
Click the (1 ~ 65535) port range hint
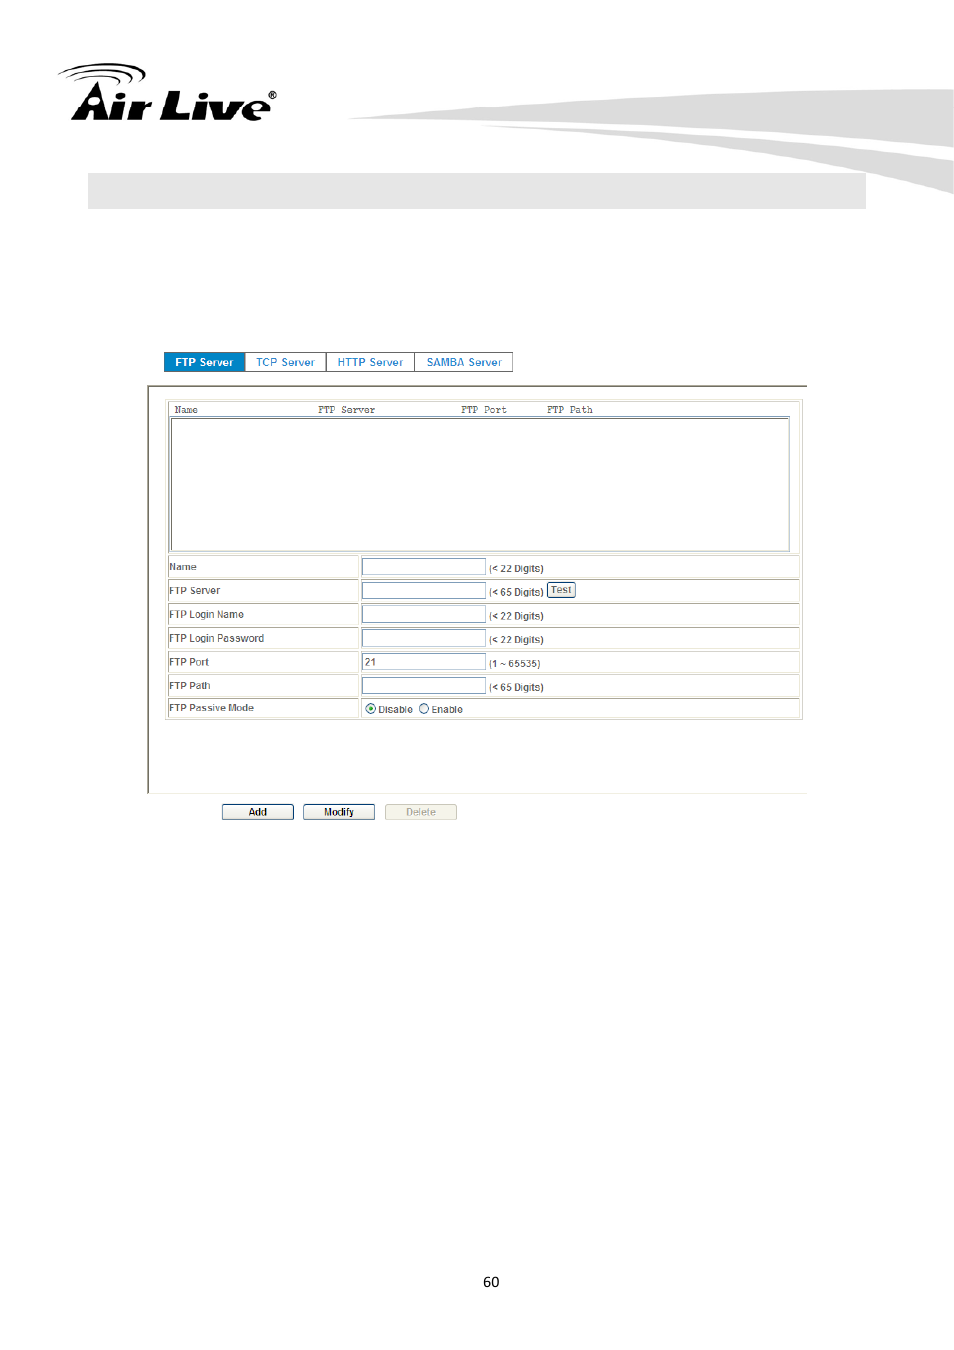[515, 664]
